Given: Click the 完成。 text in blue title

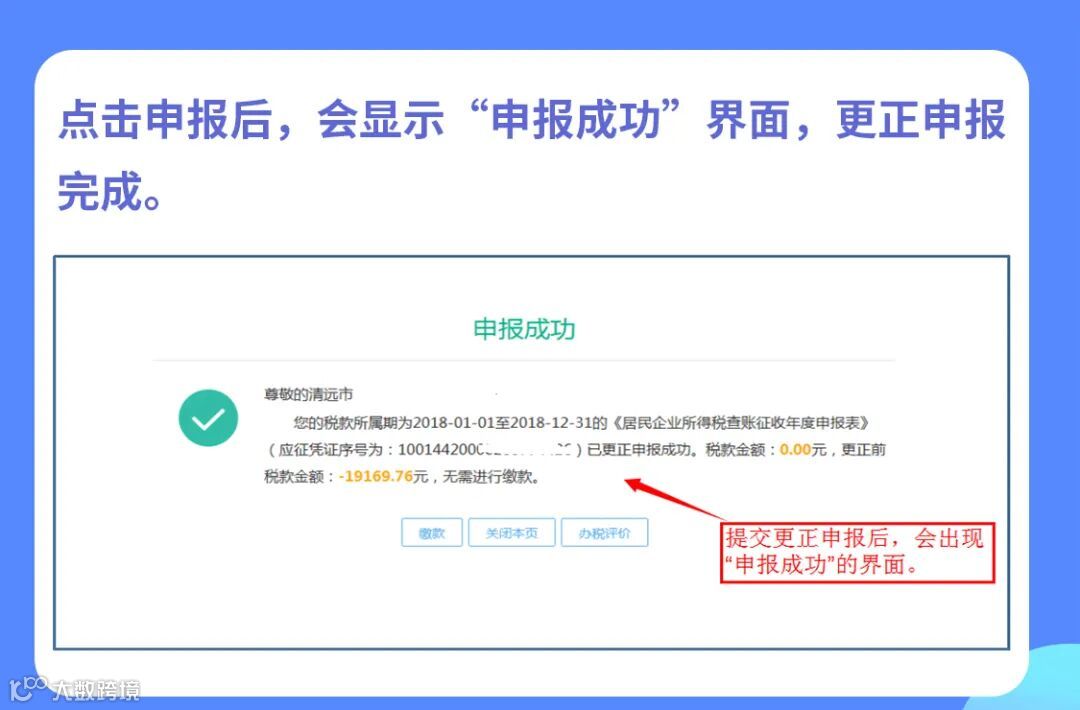Looking at the screenshot, I should pos(111,191).
